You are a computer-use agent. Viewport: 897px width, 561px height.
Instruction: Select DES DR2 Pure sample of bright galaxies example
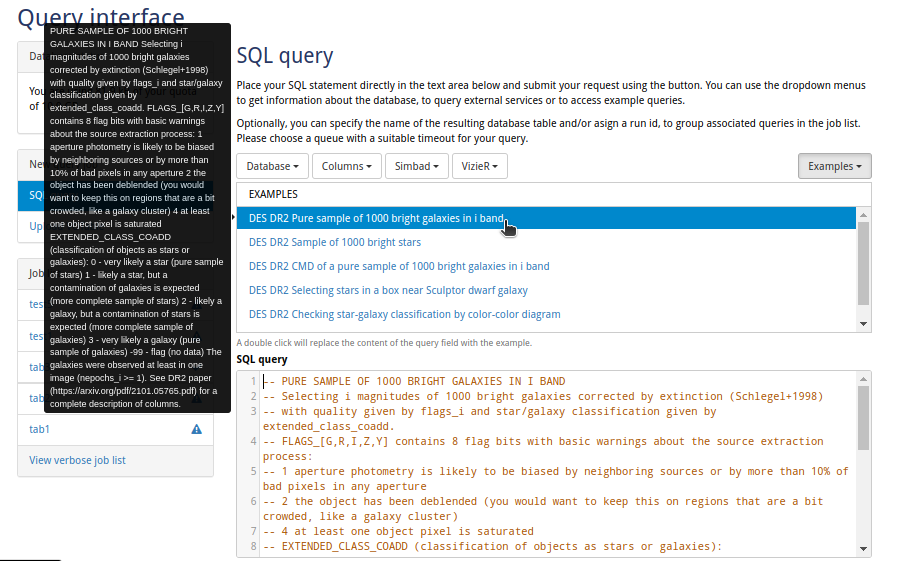376,218
